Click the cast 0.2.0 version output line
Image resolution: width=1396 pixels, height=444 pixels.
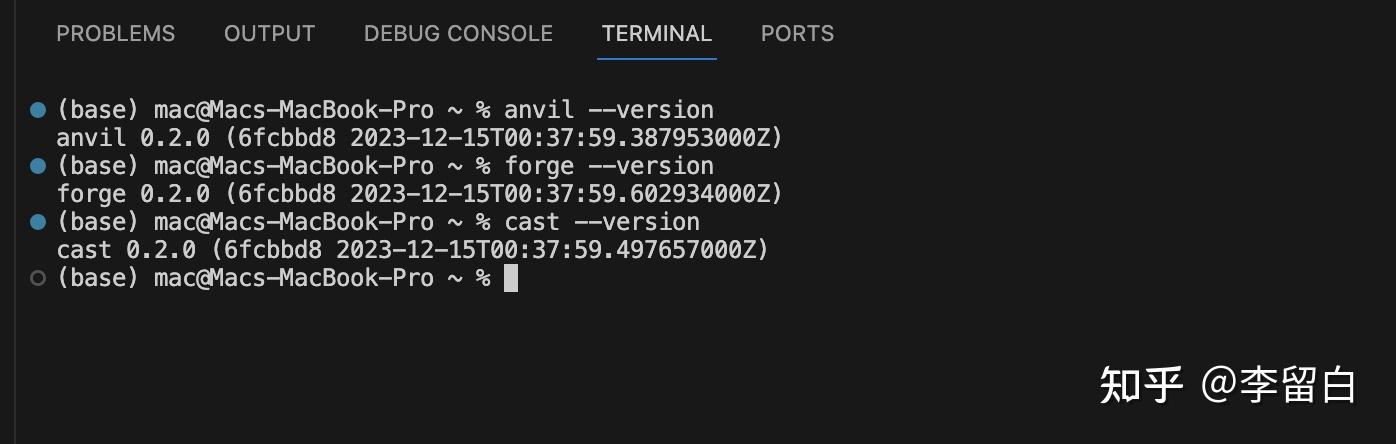click(x=412, y=249)
